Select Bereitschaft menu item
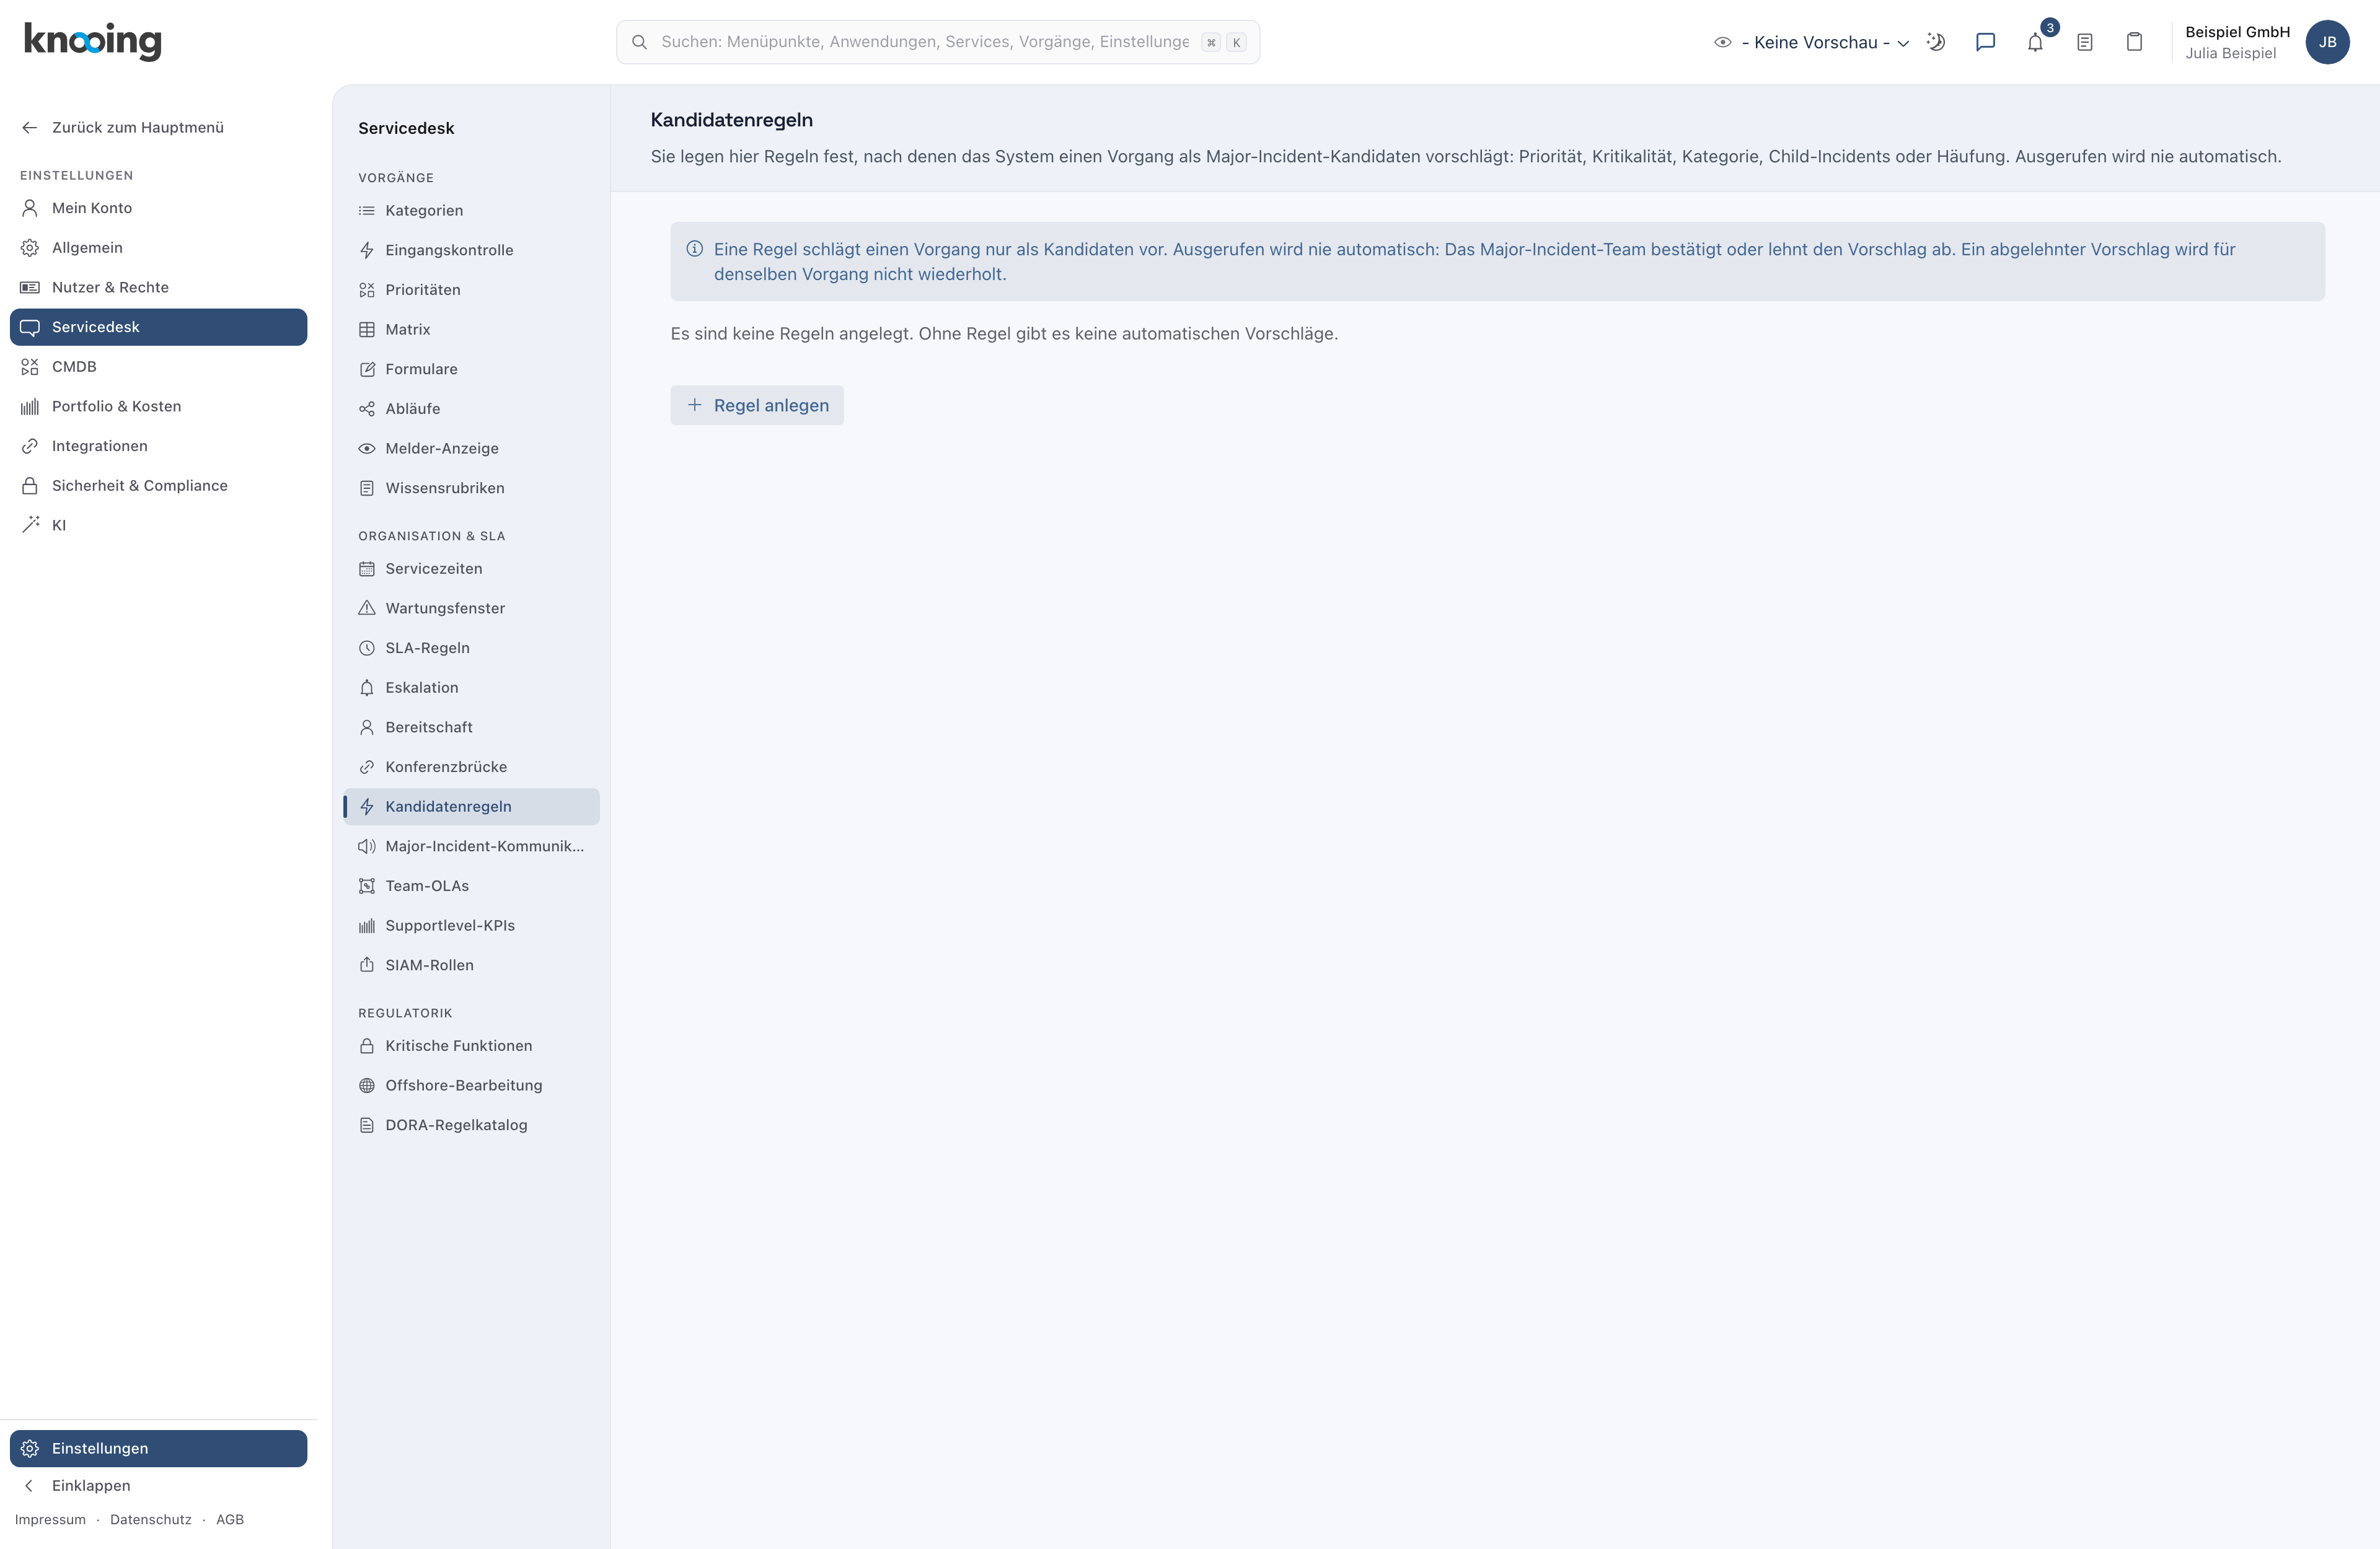The width and height of the screenshot is (2380, 1549). pyautogui.click(x=471, y=727)
